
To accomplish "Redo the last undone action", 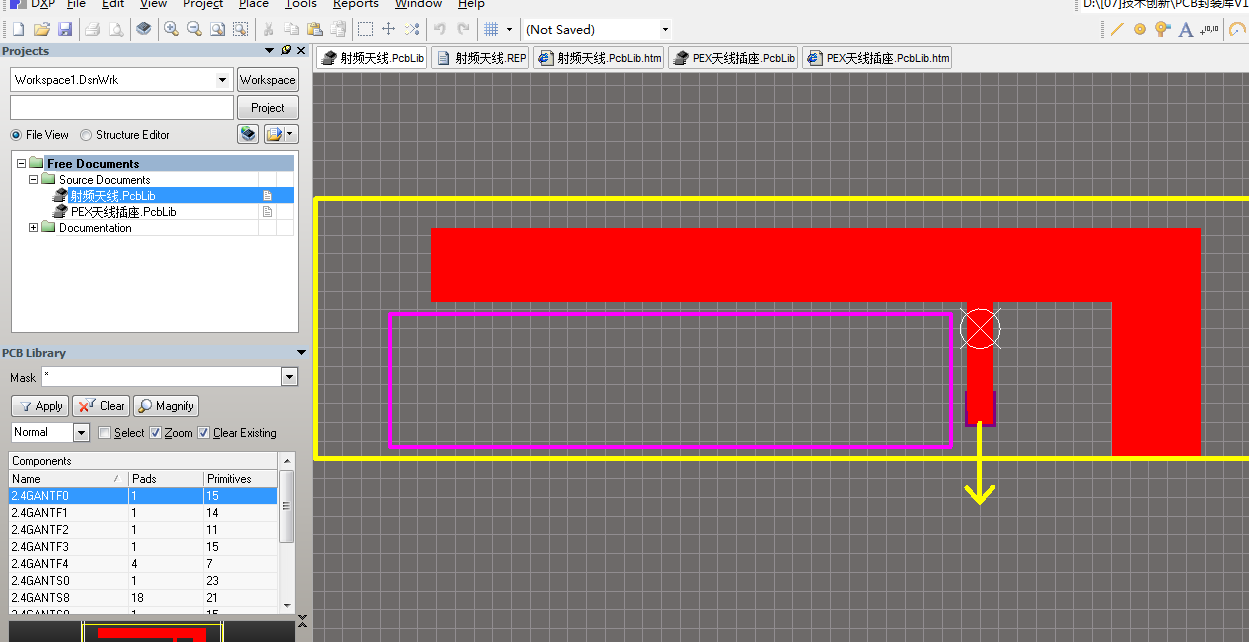I will 463,29.
